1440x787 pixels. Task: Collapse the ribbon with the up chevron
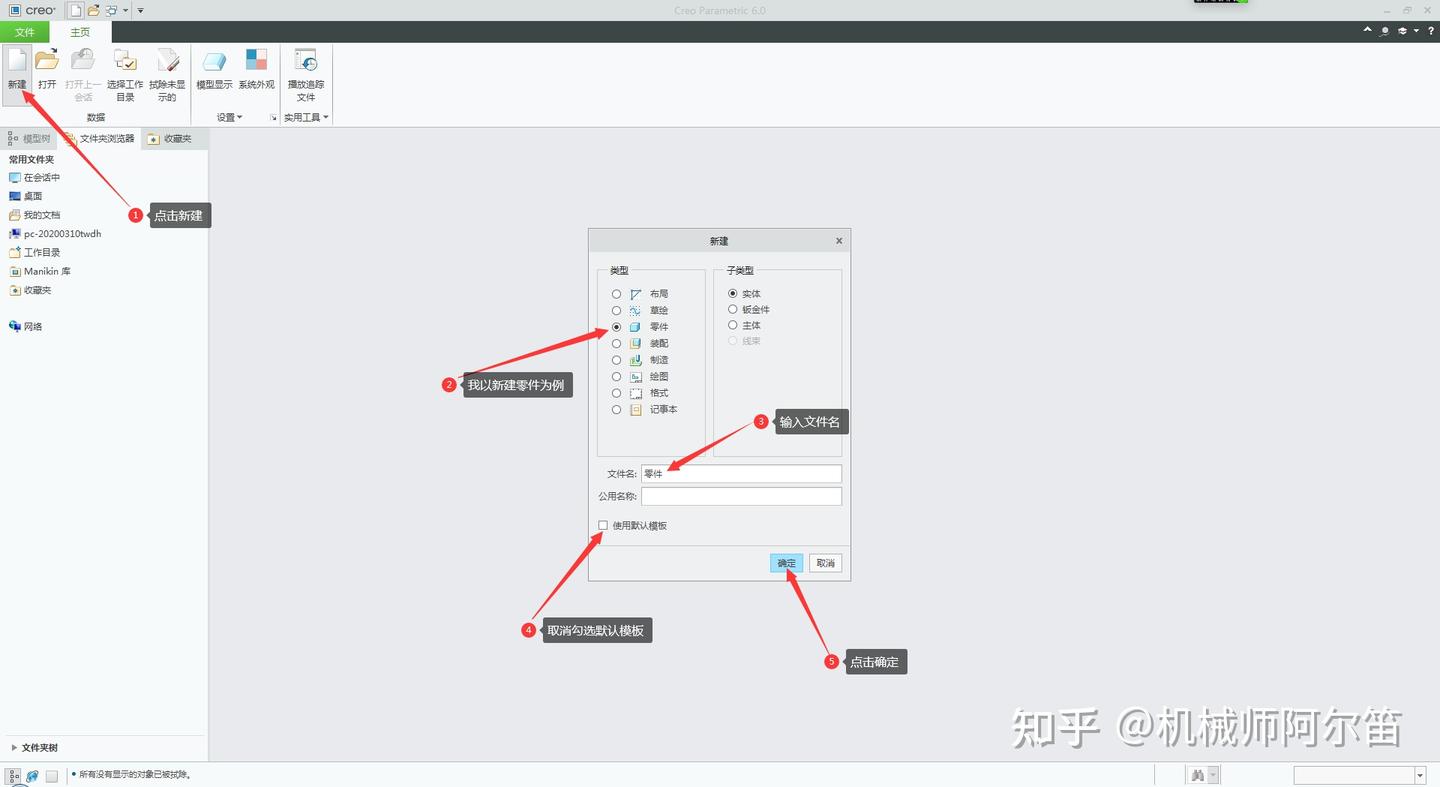coord(1368,31)
